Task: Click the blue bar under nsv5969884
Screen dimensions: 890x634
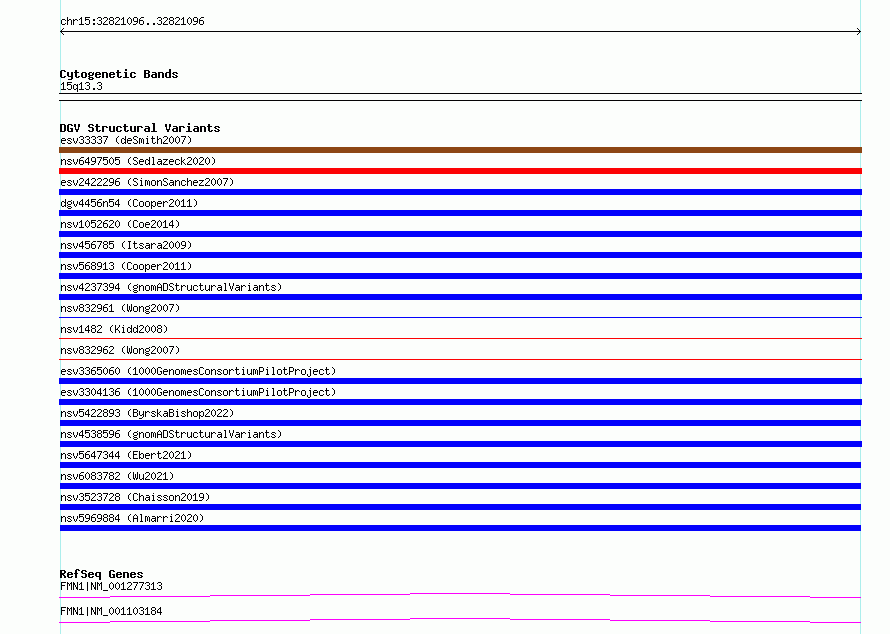Action: (460, 528)
